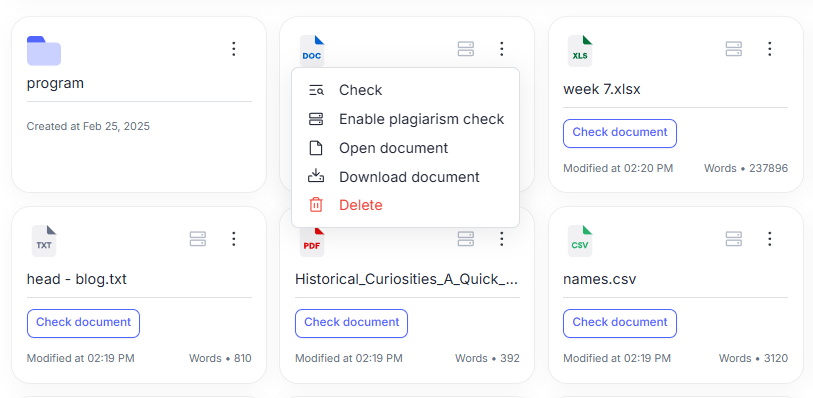Click Words 392 count
This screenshot has width=813, height=398.
coord(487,359)
